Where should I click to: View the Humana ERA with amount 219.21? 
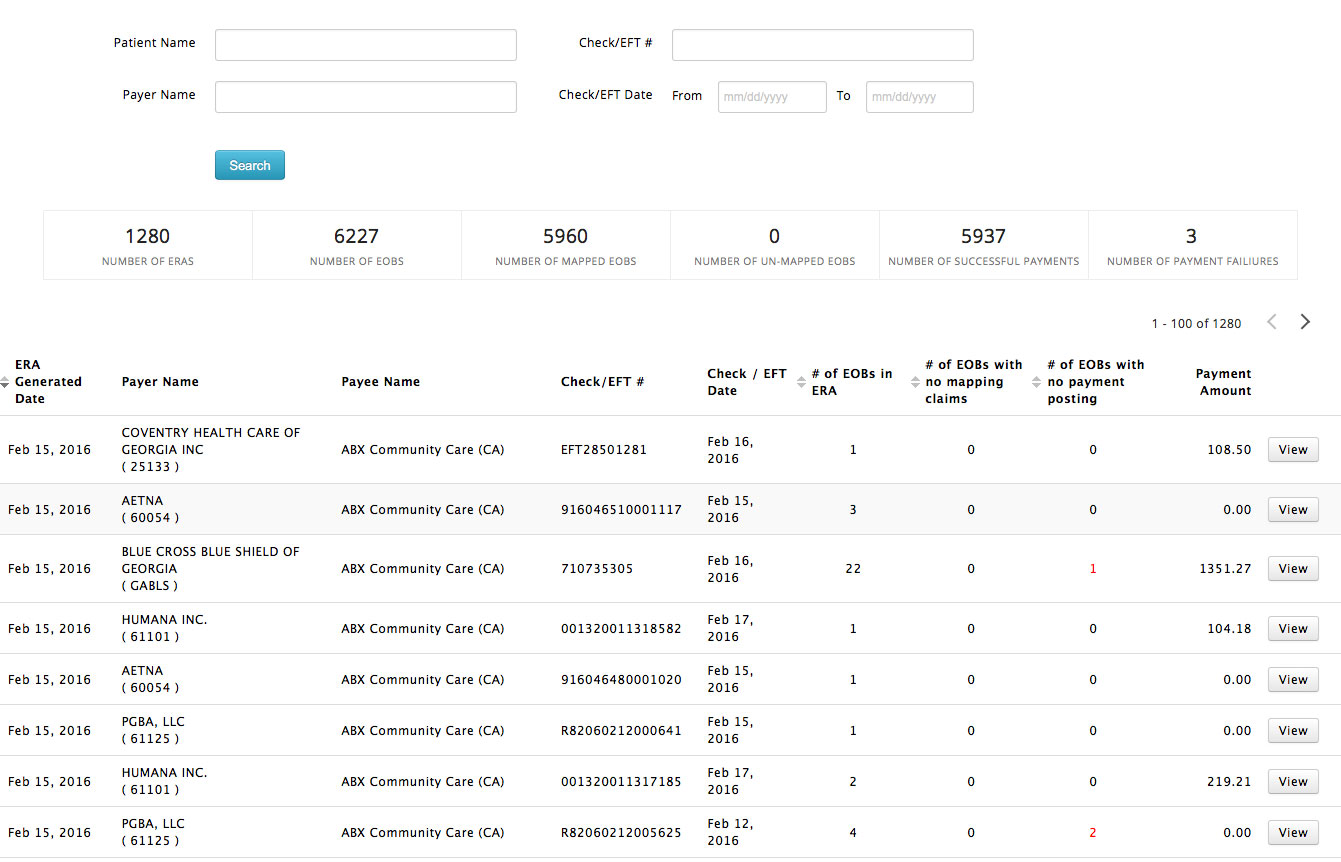(1292, 782)
